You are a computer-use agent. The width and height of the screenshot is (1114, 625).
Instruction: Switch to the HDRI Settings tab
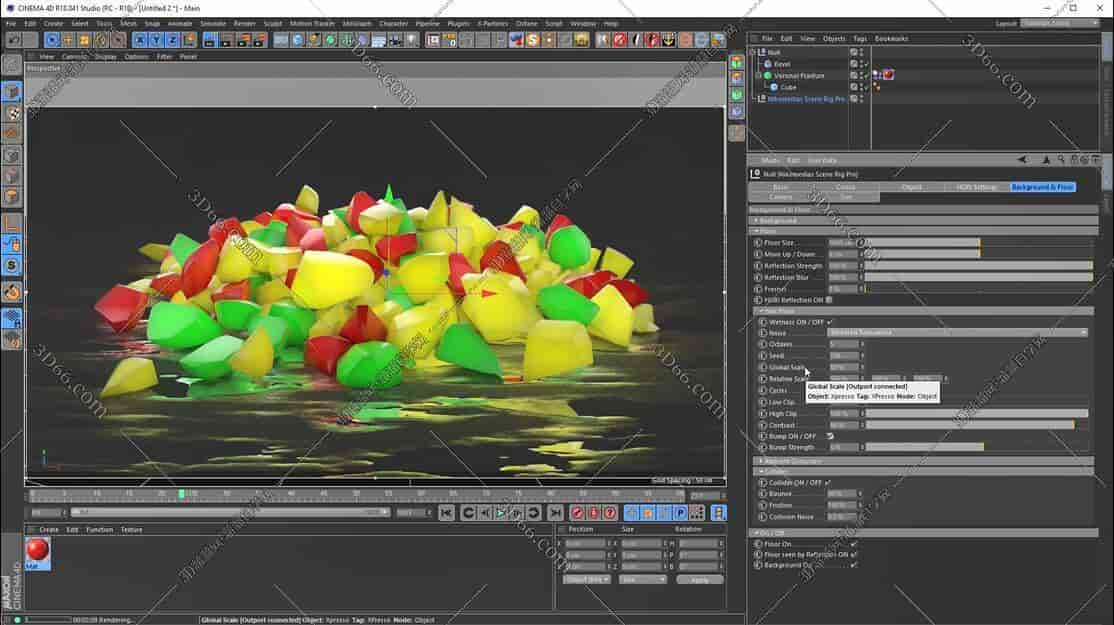pyautogui.click(x=977, y=186)
